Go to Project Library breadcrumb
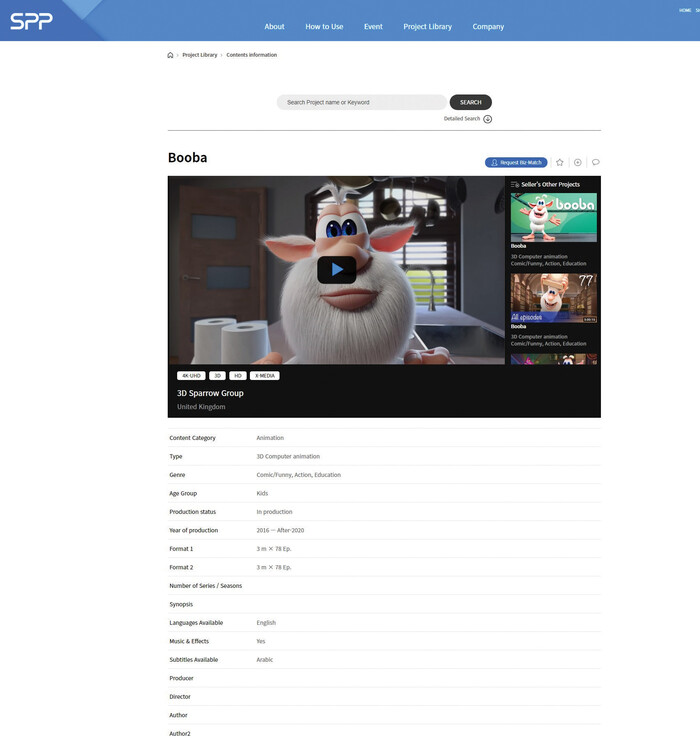700x739 pixels. [x=200, y=55]
